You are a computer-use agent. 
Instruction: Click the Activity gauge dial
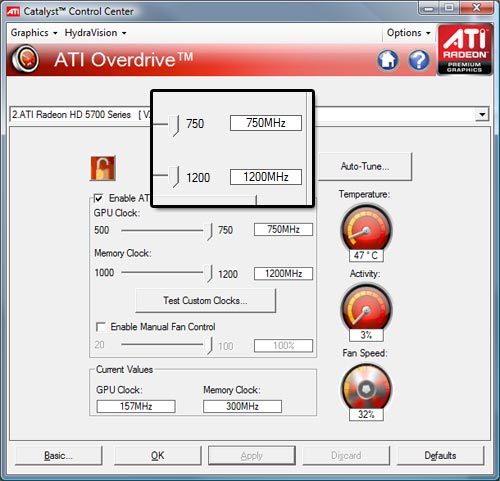(366, 309)
